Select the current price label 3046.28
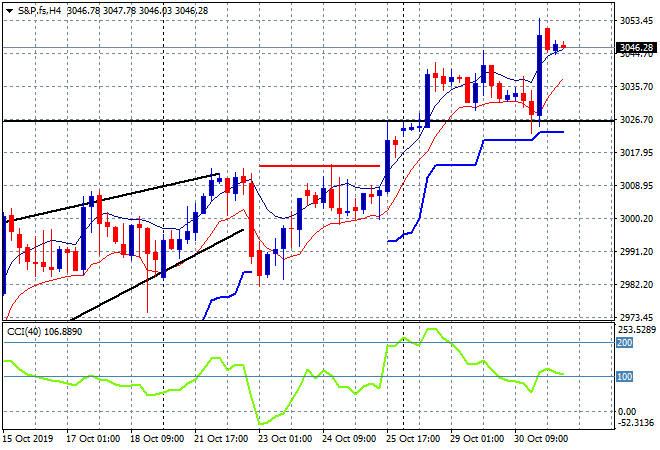 [636, 48]
